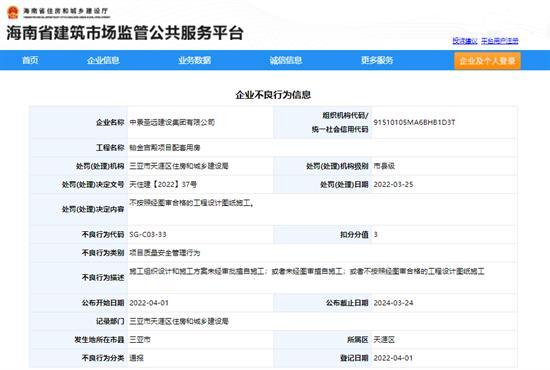
Task: Select publish start date 2022-04-01
Action: coord(149,303)
